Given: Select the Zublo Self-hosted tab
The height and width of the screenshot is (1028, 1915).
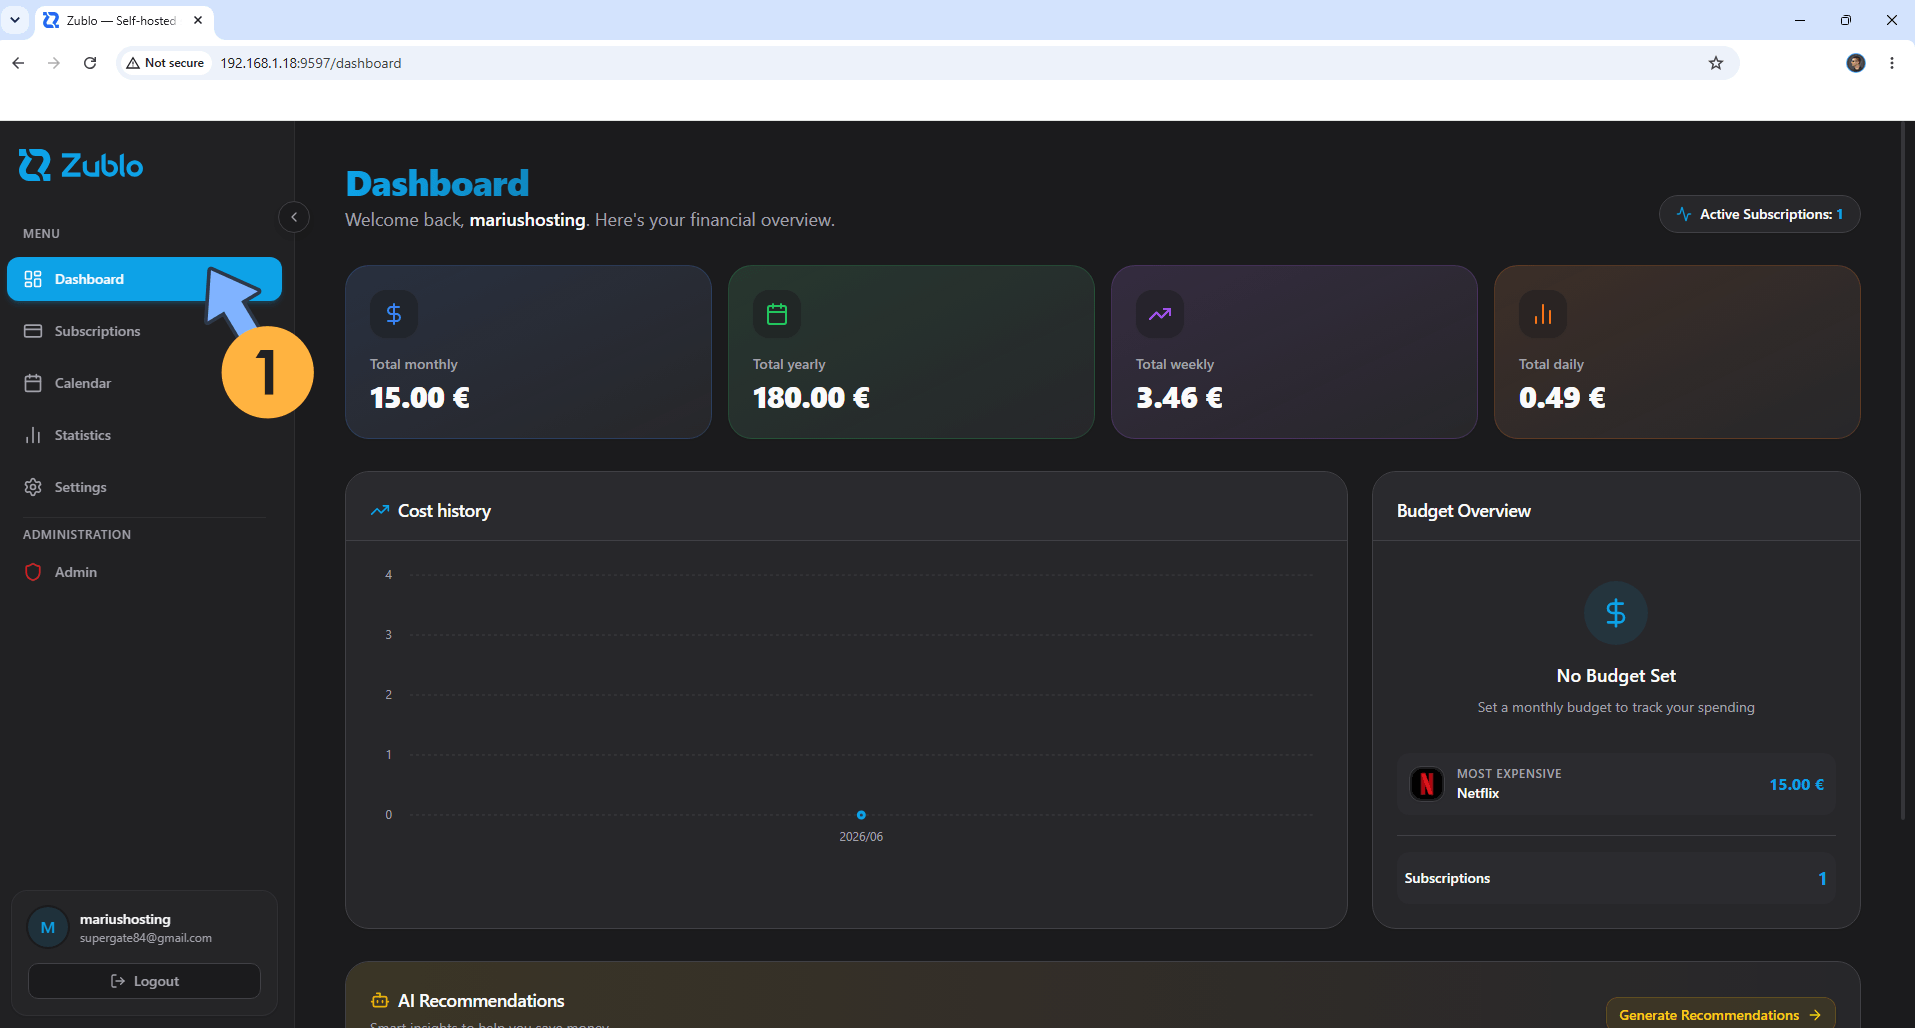Looking at the screenshot, I should click(123, 21).
